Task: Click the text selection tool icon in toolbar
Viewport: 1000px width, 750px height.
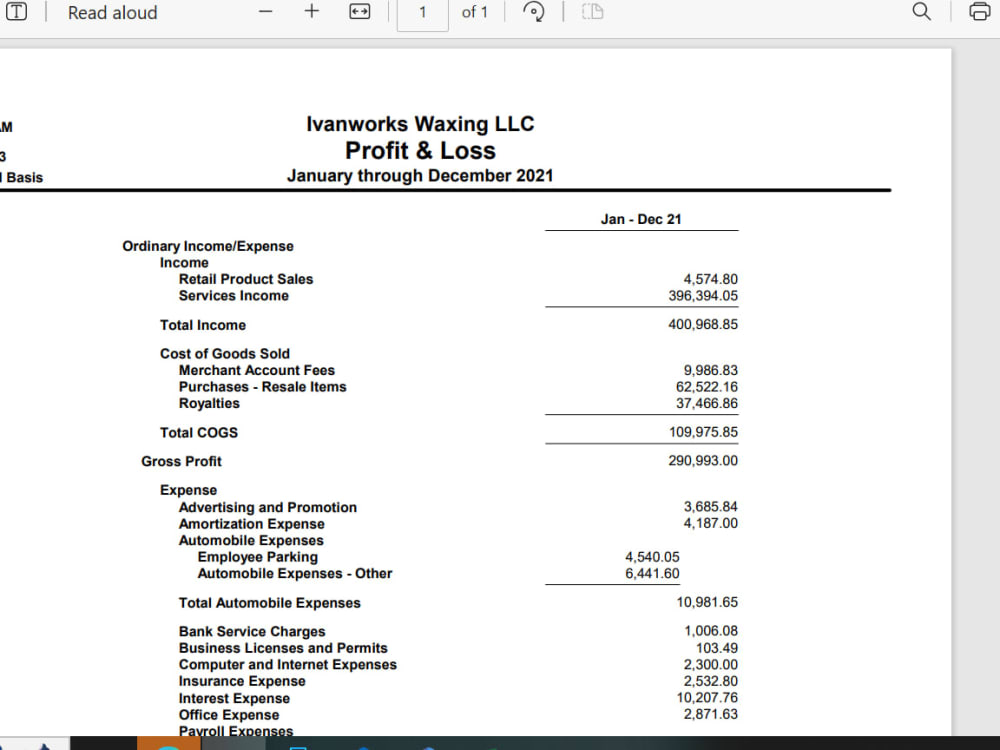Action: 17,11
